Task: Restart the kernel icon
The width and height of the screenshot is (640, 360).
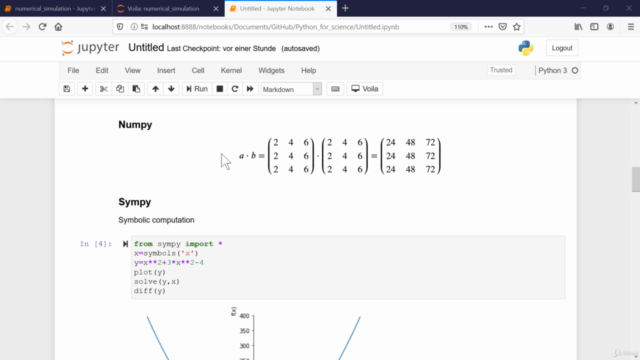Action: coord(235,89)
